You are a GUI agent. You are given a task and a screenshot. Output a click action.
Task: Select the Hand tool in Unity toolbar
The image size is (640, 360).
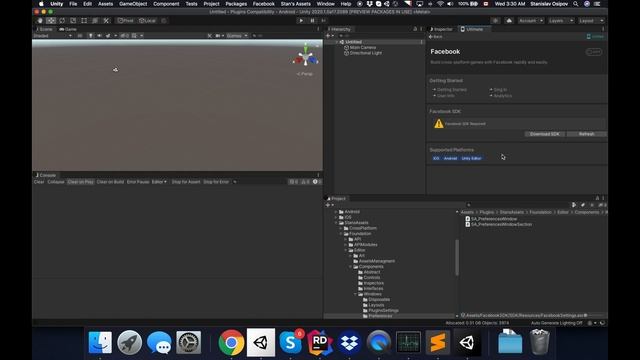click(x=40, y=20)
